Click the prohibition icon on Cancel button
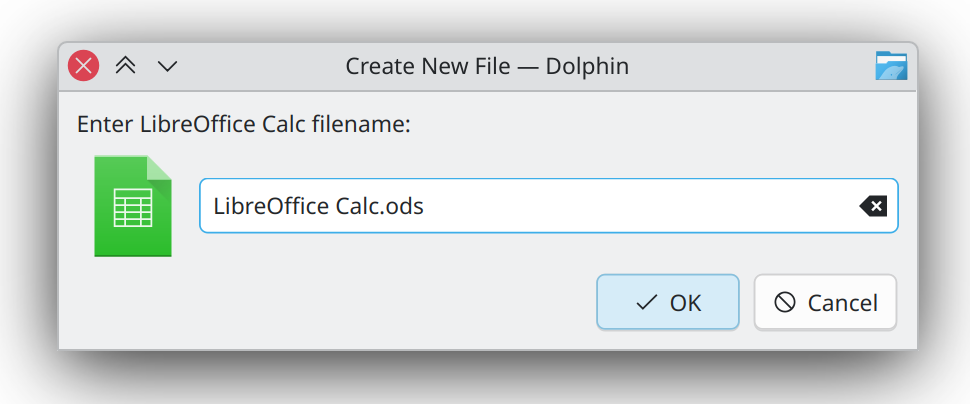The image size is (970, 404). (784, 303)
